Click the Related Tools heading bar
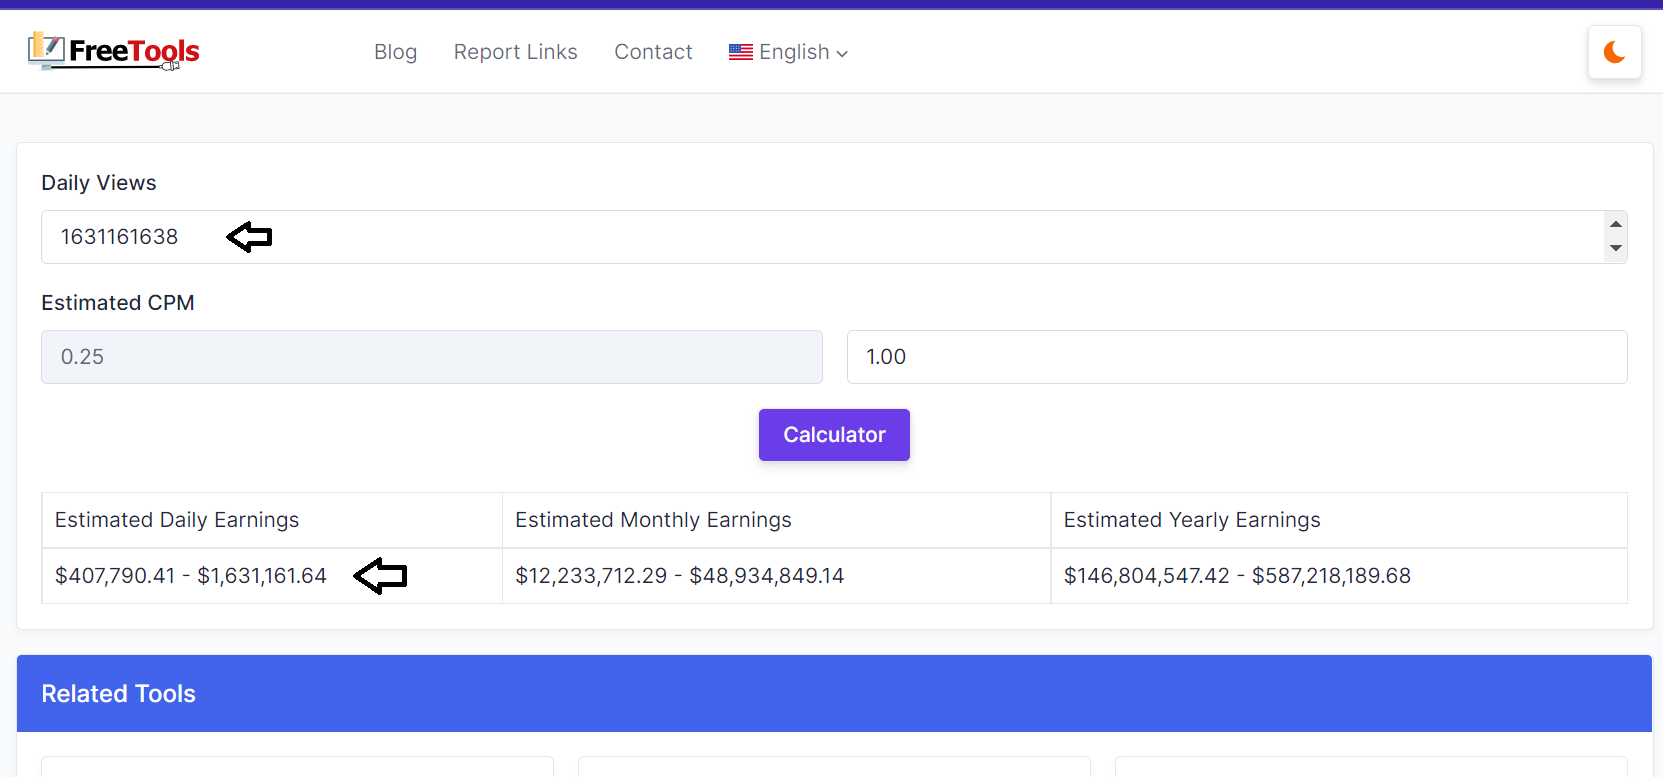Viewport: 1663px width, 777px height. pos(834,694)
